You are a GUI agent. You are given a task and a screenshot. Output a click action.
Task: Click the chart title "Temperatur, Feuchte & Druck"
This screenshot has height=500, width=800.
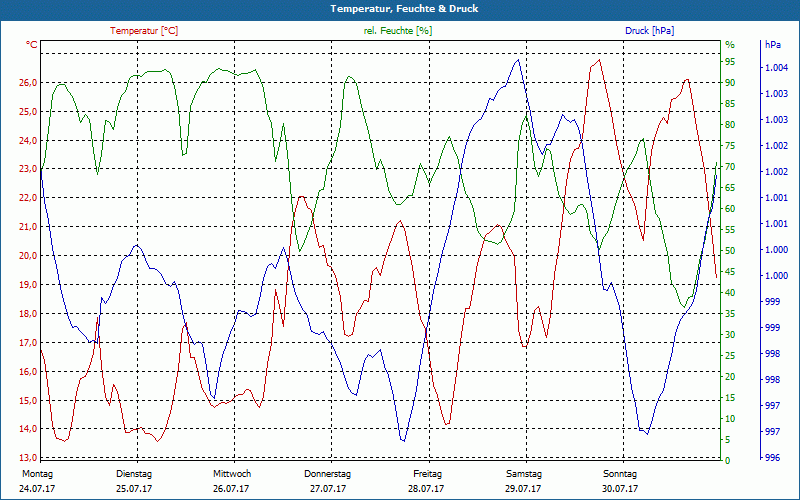[x=404, y=9]
